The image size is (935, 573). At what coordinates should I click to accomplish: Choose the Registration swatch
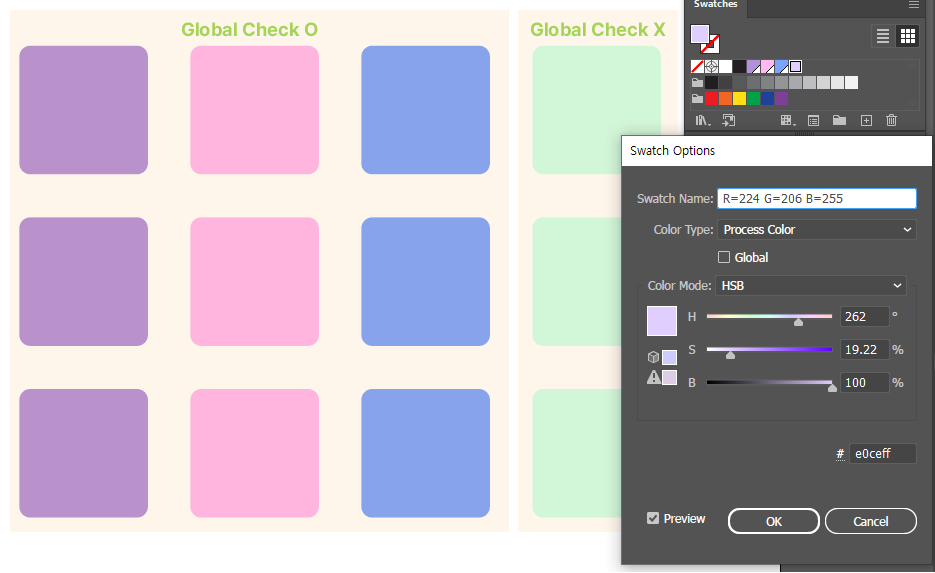711,66
